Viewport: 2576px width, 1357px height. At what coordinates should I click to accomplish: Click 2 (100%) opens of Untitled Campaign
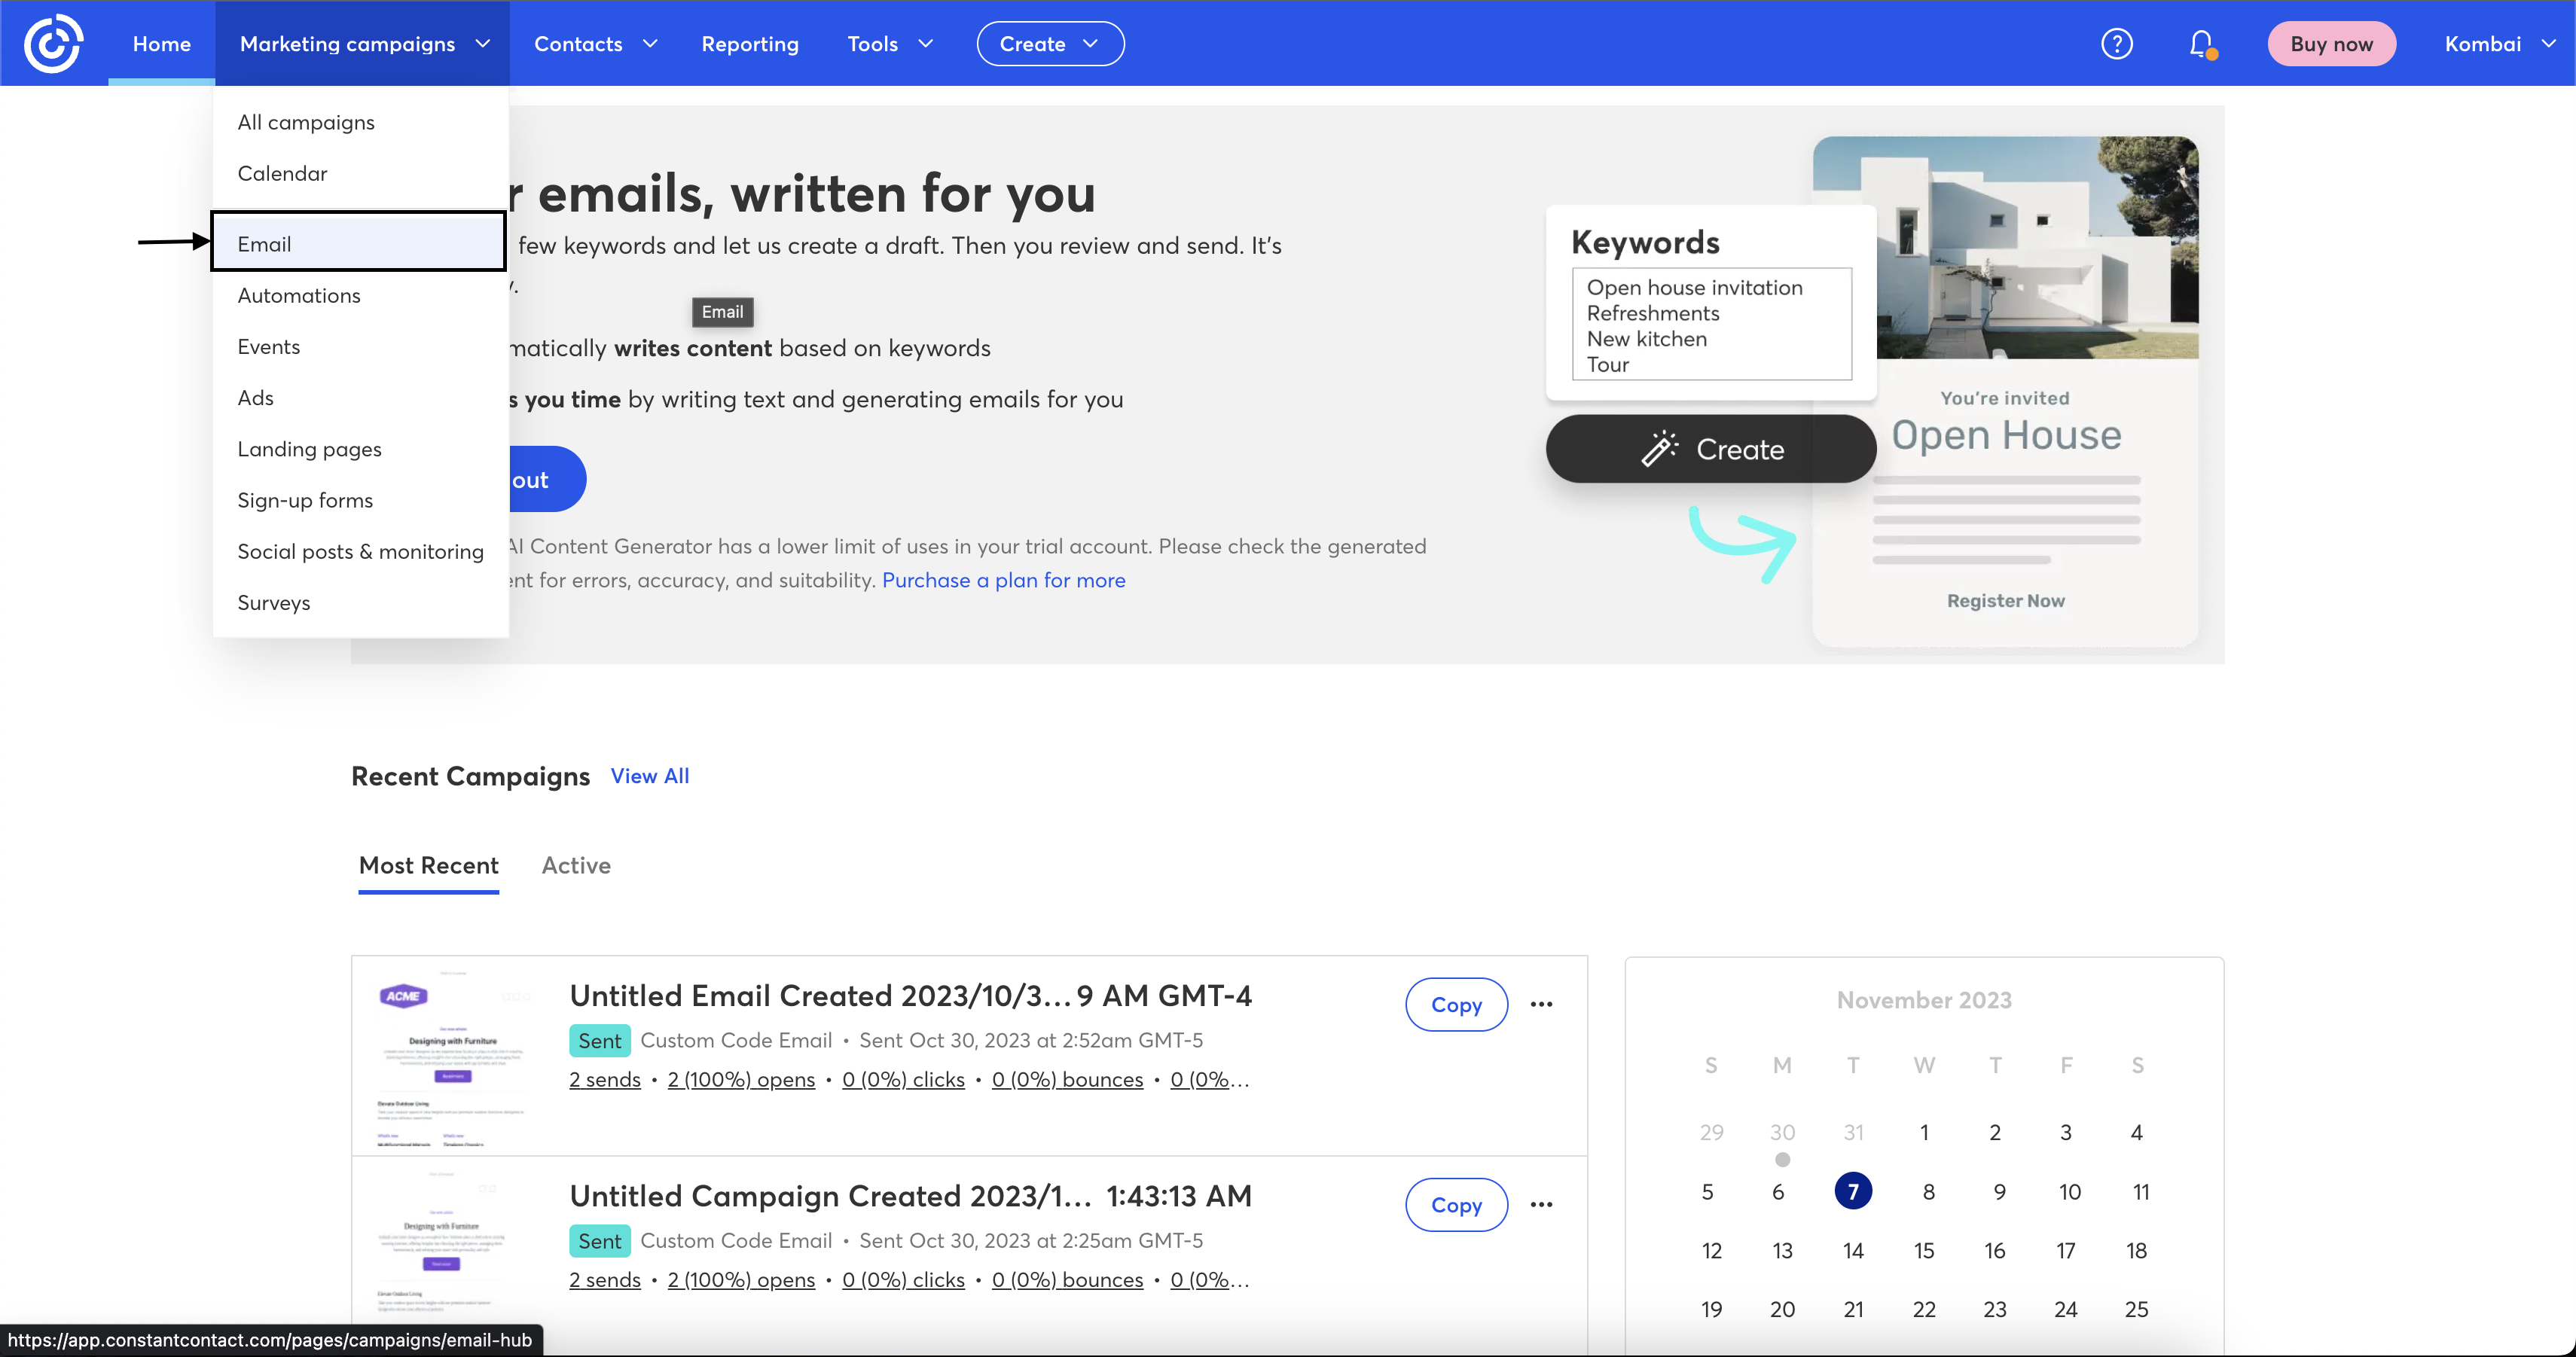point(741,1280)
